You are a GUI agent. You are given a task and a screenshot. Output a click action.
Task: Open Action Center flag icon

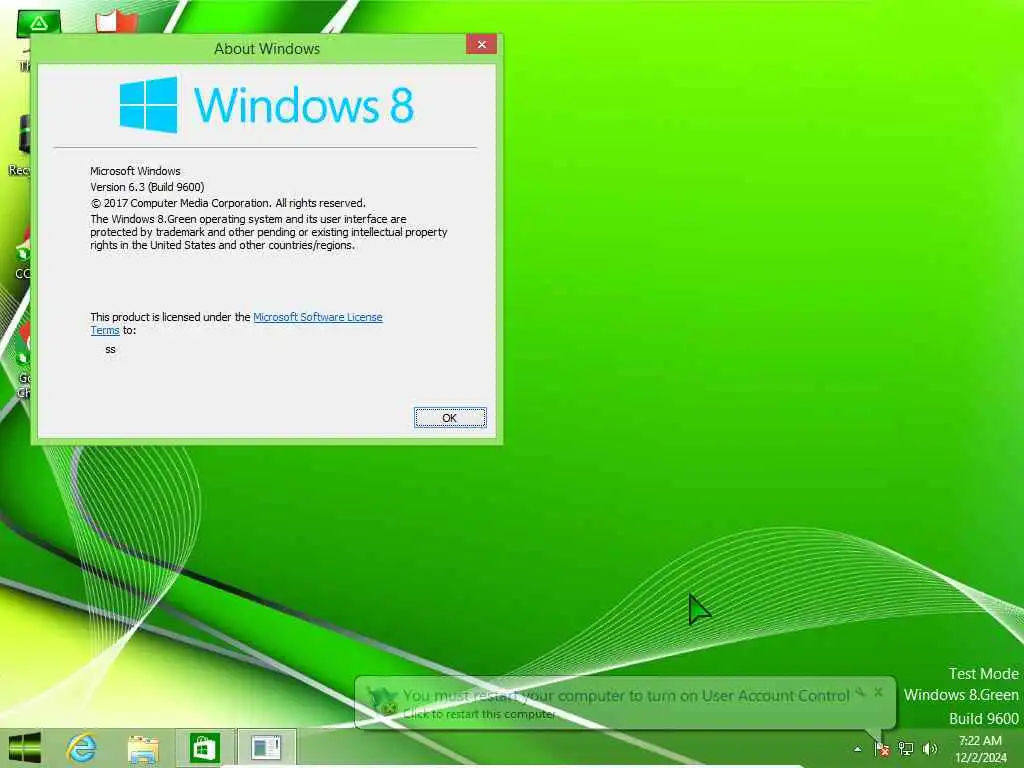click(881, 749)
